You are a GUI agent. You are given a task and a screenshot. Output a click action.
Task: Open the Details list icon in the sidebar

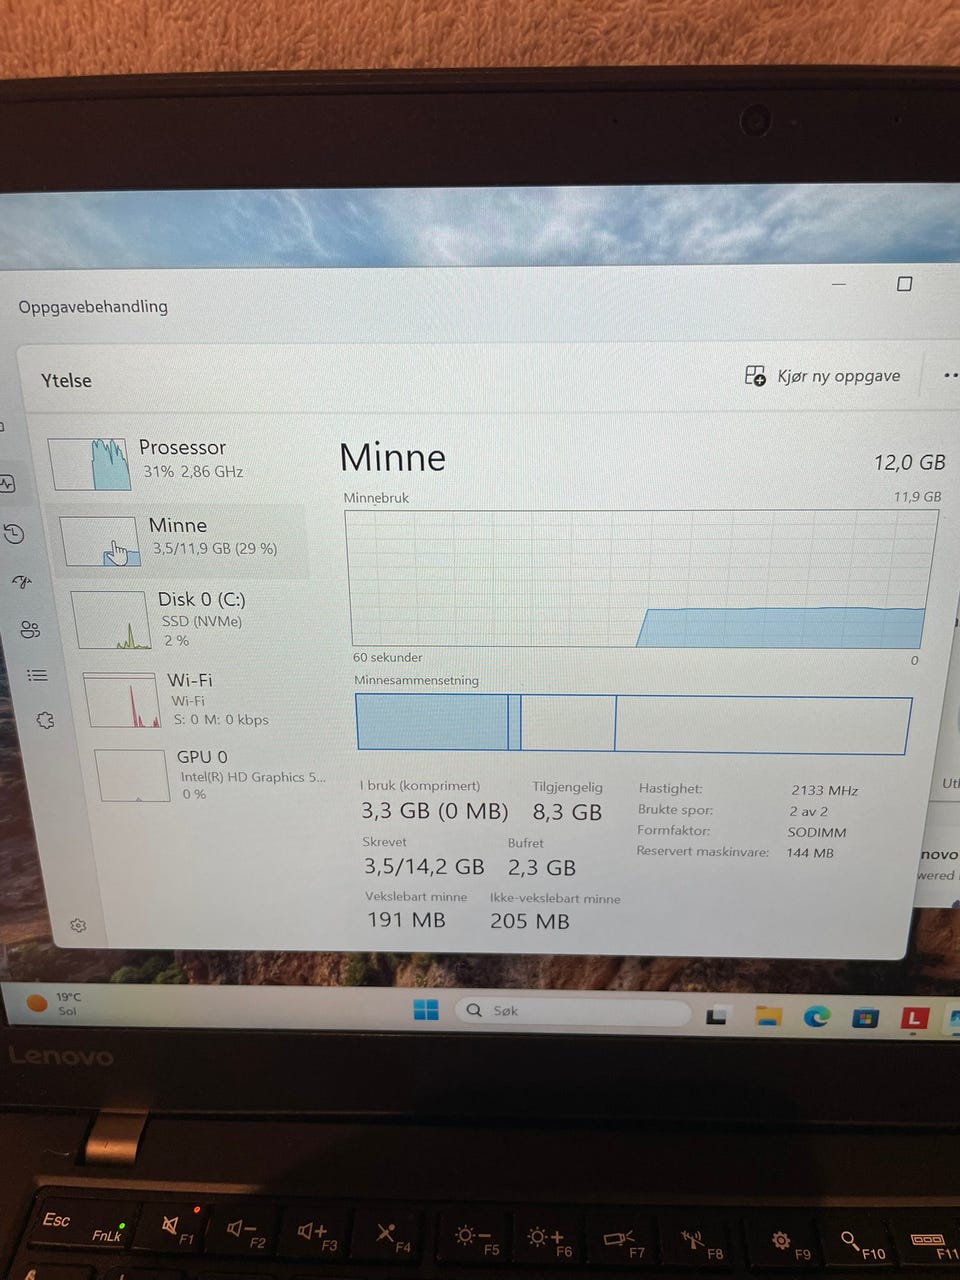click(x=37, y=676)
